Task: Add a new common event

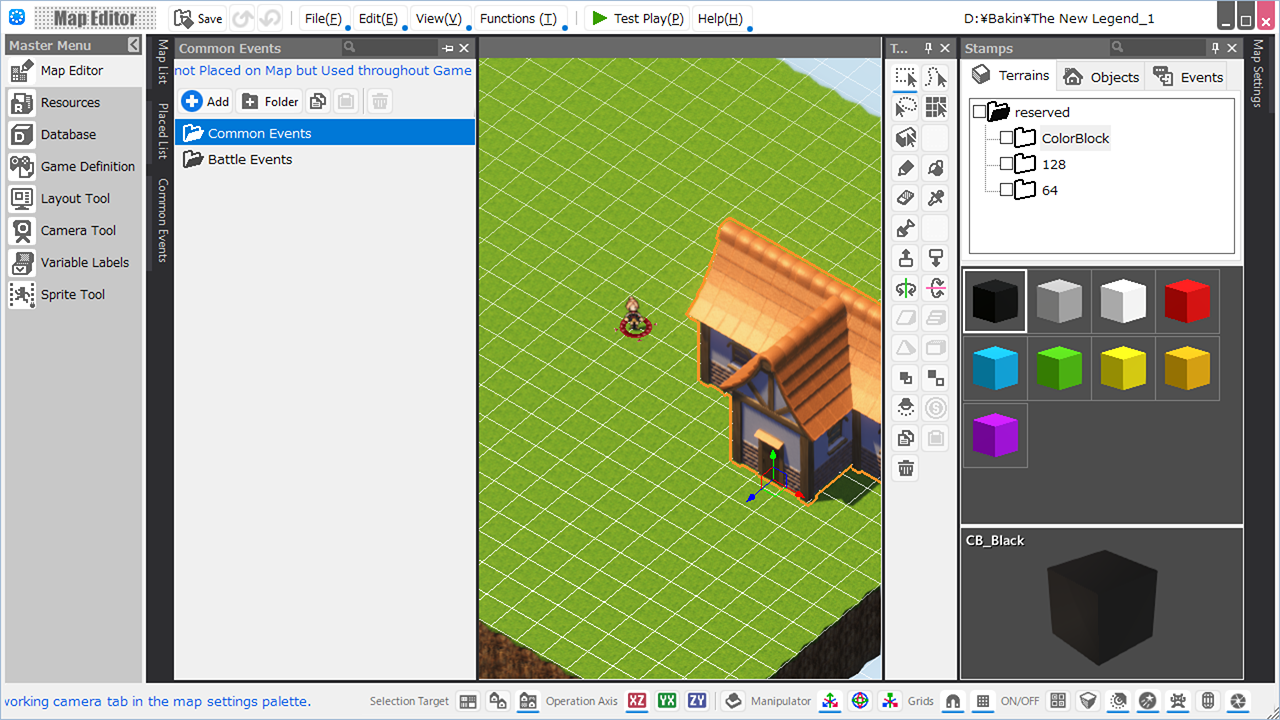Action: [206, 101]
